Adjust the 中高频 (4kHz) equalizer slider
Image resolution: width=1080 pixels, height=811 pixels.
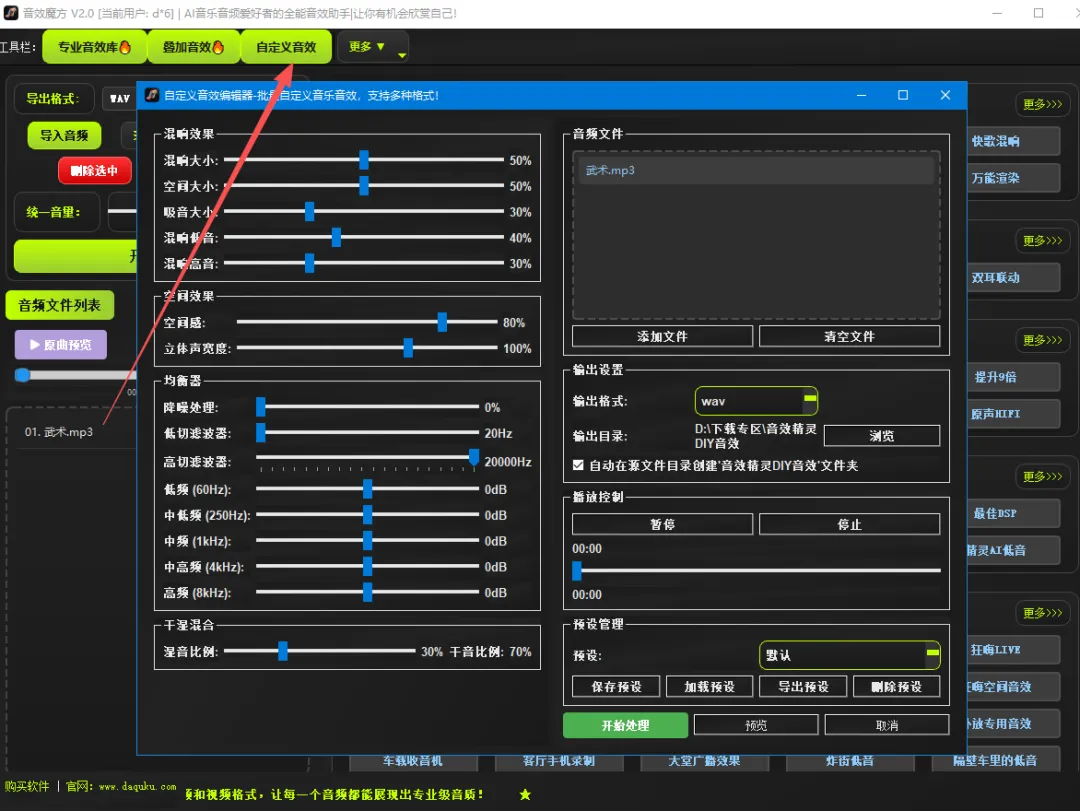point(367,566)
